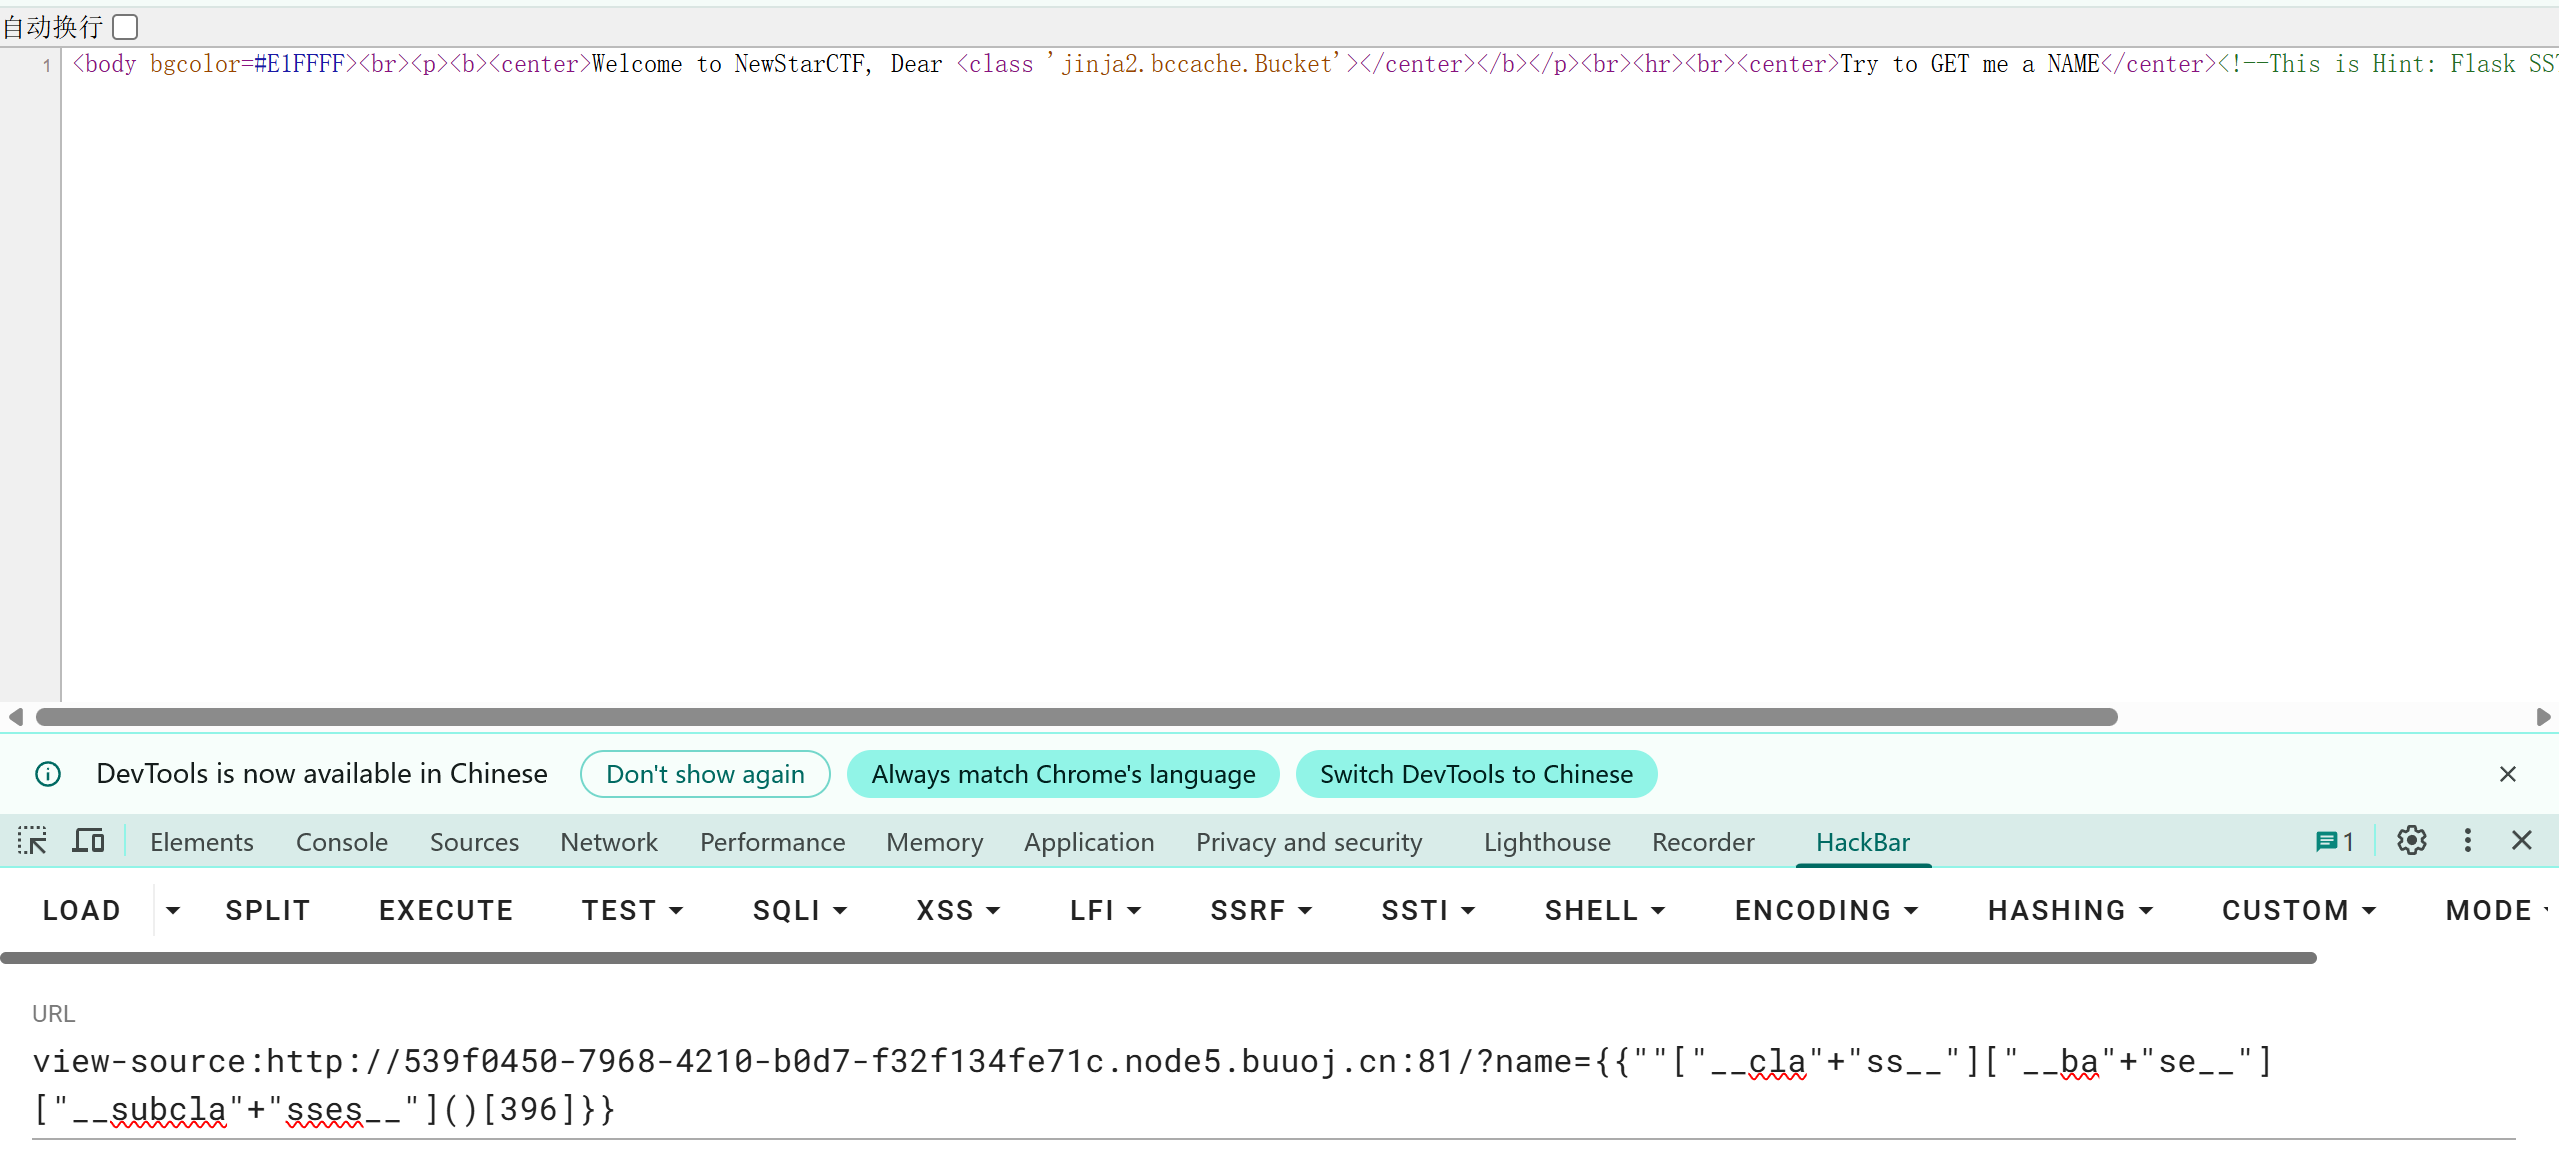
Task: Expand the ENCODING dropdown menu
Action: (x=1825, y=910)
